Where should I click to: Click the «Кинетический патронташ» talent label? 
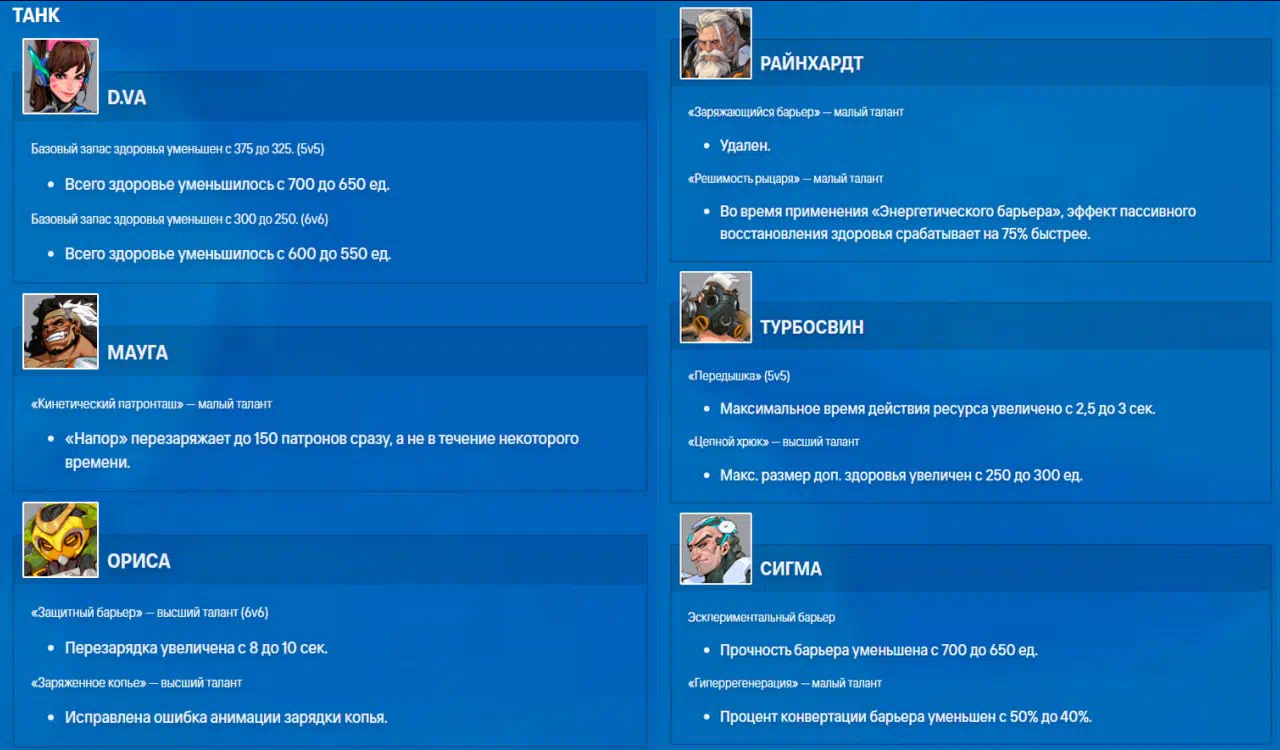[108, 404]
